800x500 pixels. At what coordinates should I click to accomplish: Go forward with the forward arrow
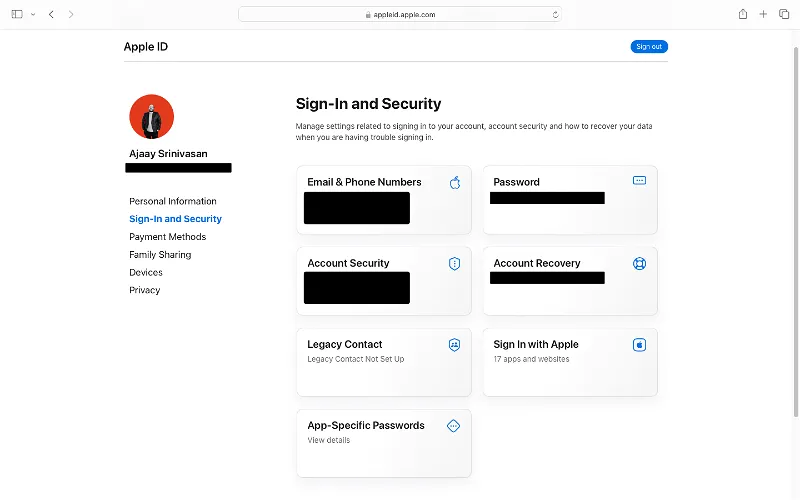[71, 14]
